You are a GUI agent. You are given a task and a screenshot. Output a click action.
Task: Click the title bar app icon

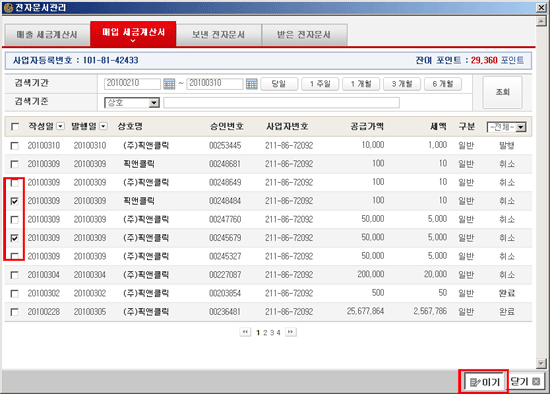coord(8,8)
